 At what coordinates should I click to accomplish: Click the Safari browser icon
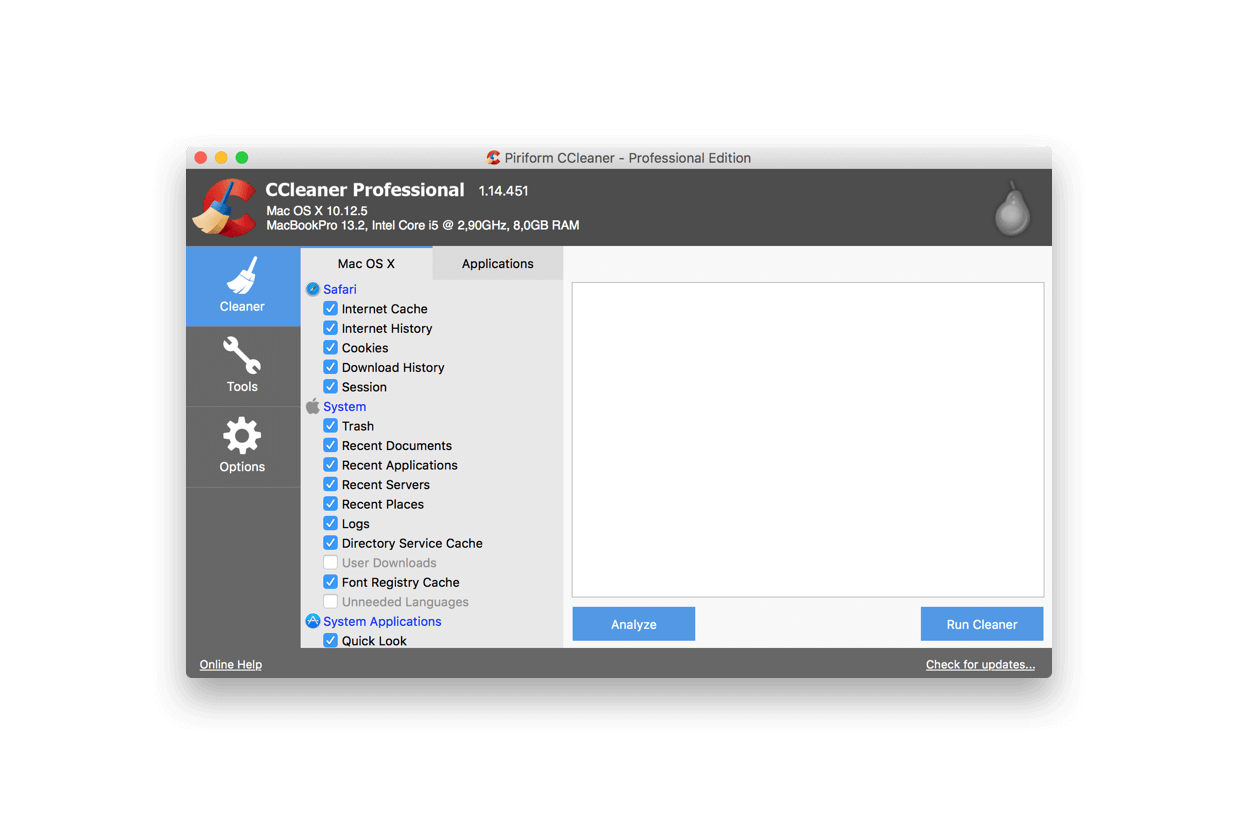click(x=313, y=289)
